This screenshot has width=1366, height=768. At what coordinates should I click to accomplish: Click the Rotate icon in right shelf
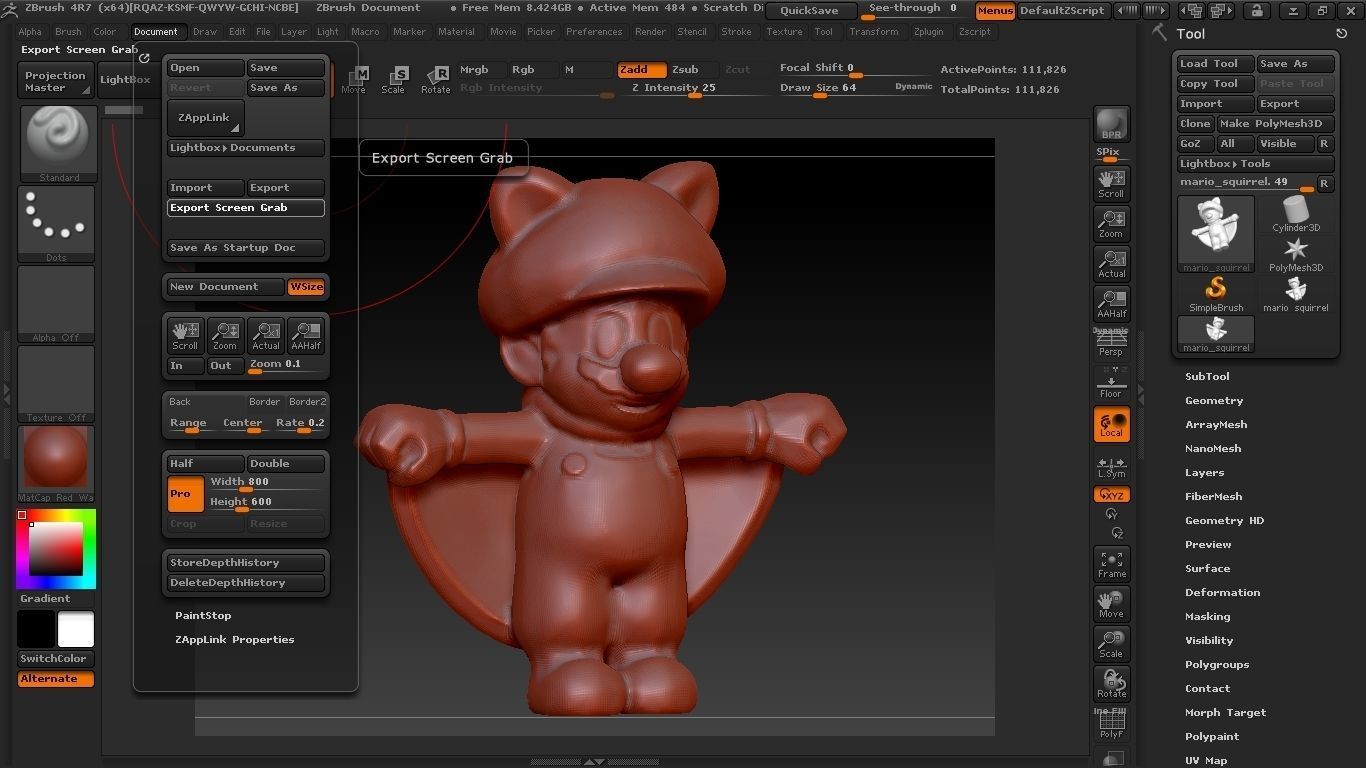(x=1111, y=684)
